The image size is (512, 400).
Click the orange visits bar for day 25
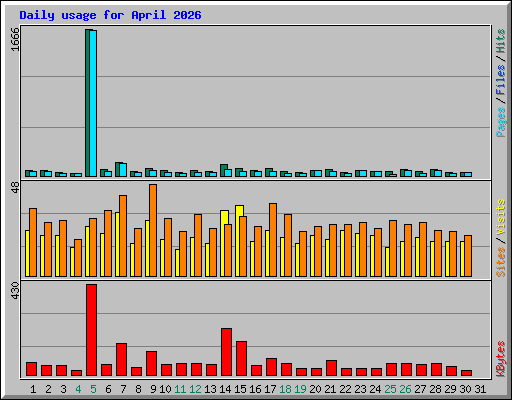tap(393, 248)
